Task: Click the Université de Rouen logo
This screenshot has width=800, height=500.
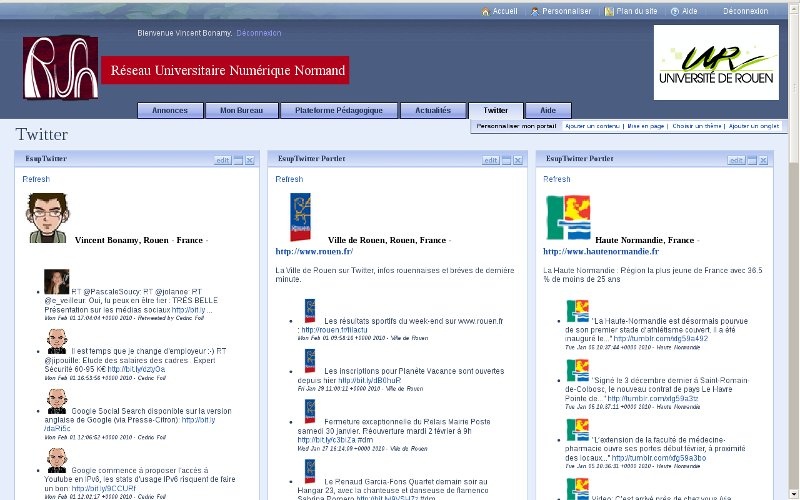Action: tap(715, 63)
